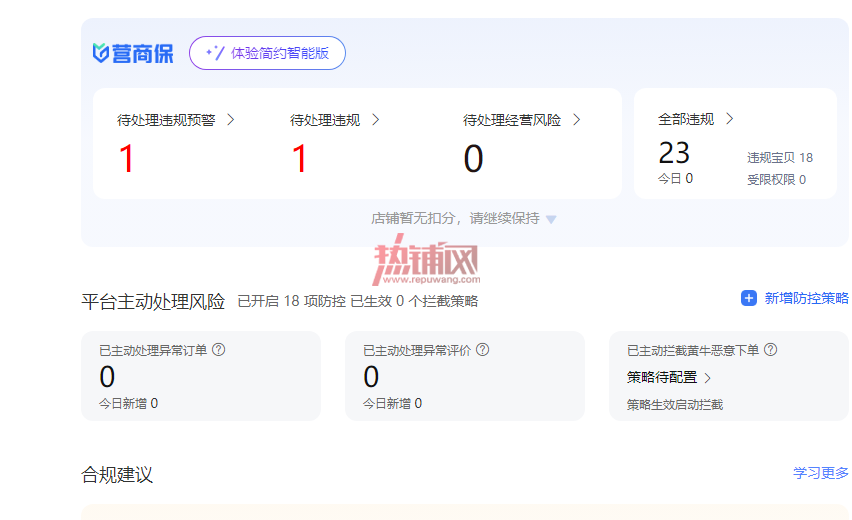The image size is (852, 520).
Task: Open 体验简约智能版 button
Action: (267, 53)
